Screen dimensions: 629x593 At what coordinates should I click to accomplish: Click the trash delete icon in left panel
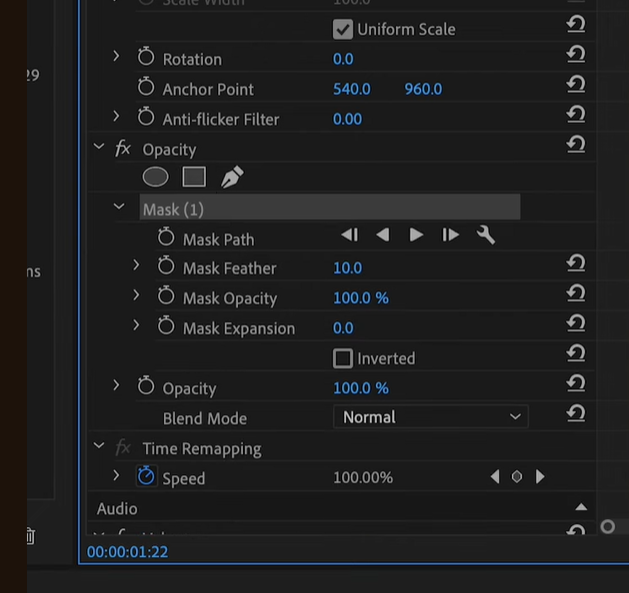(x=30, y=536)
